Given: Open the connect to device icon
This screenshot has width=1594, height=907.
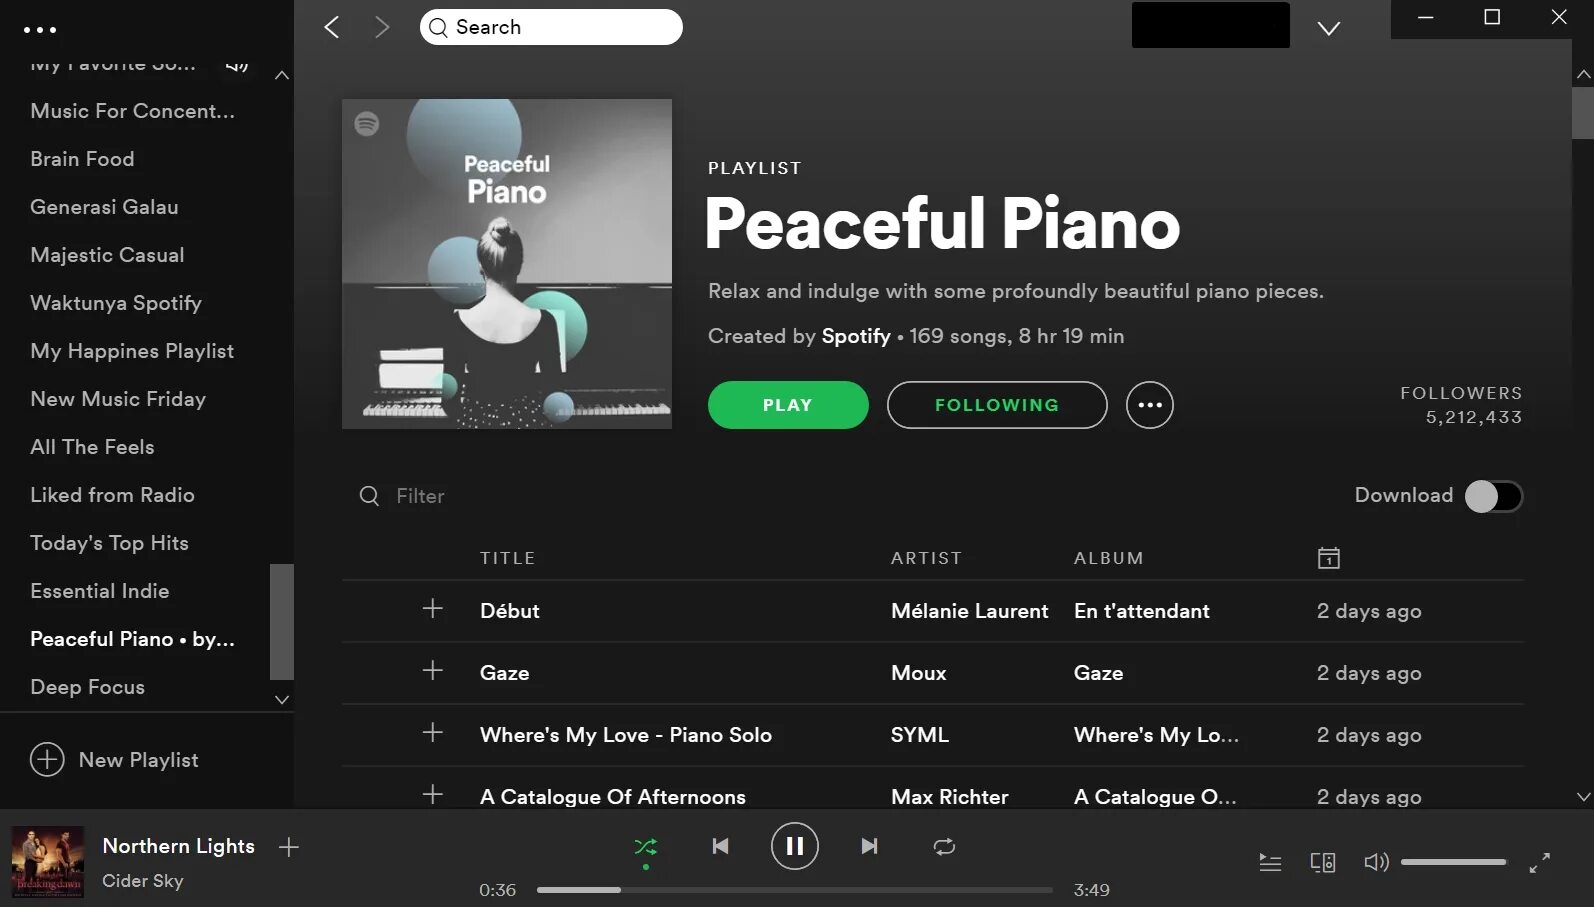Looking at the screenshot, I should (x=1322, y=862).
